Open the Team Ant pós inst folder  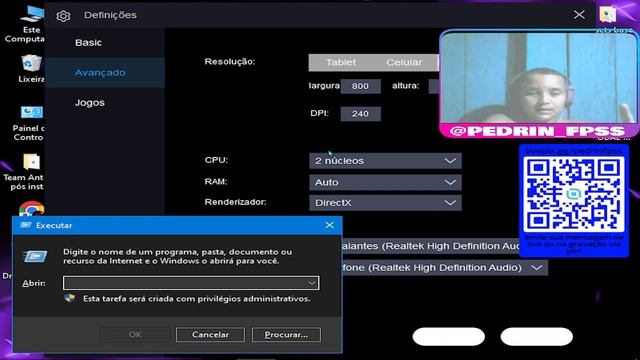click(25, 171)
